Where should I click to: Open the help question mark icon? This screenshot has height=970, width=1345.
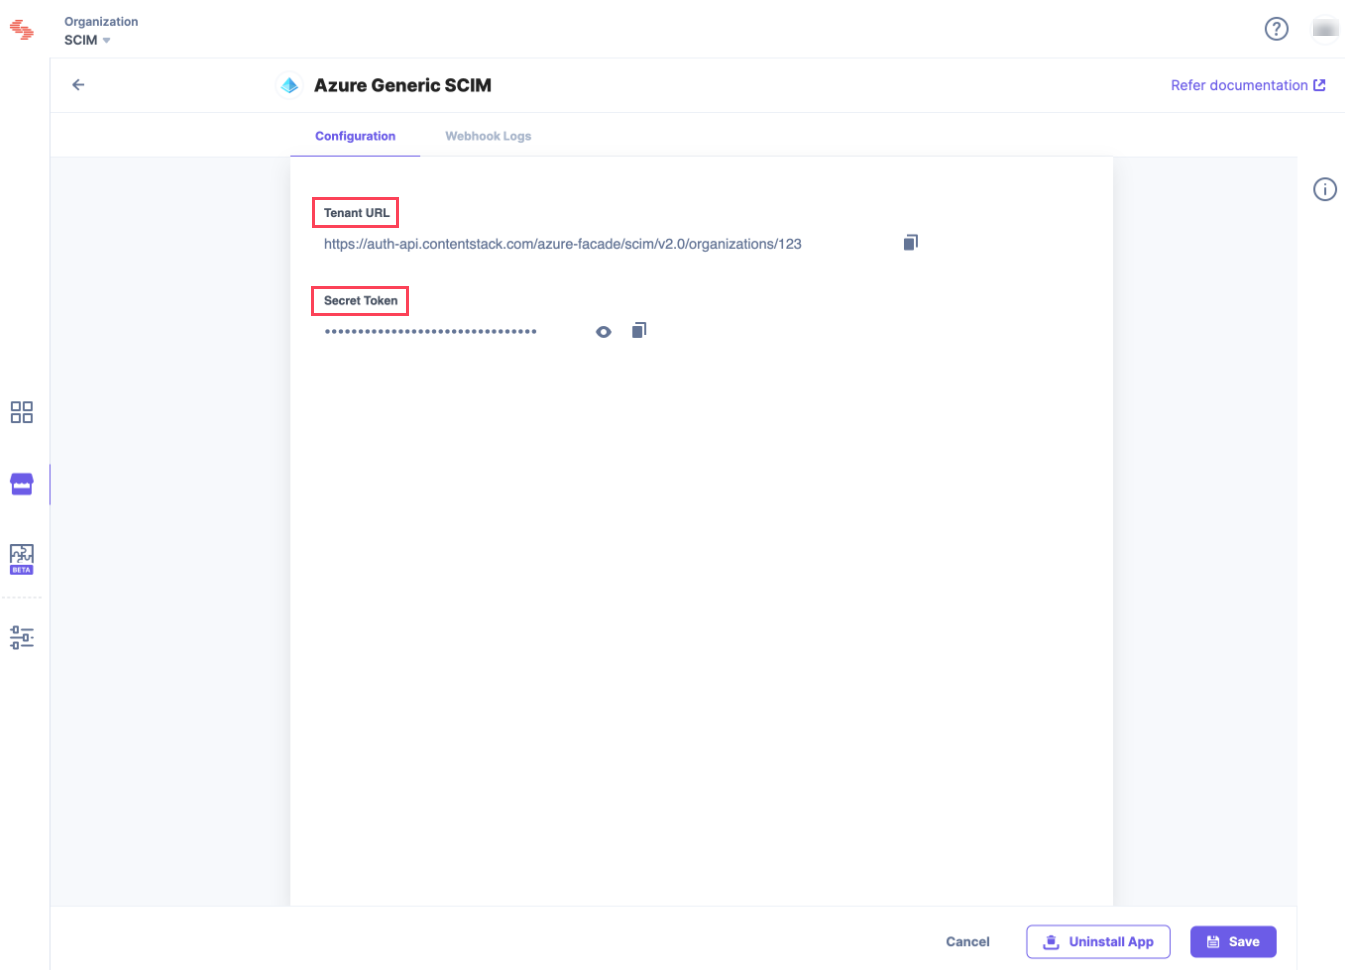(x=1276, y=29)
